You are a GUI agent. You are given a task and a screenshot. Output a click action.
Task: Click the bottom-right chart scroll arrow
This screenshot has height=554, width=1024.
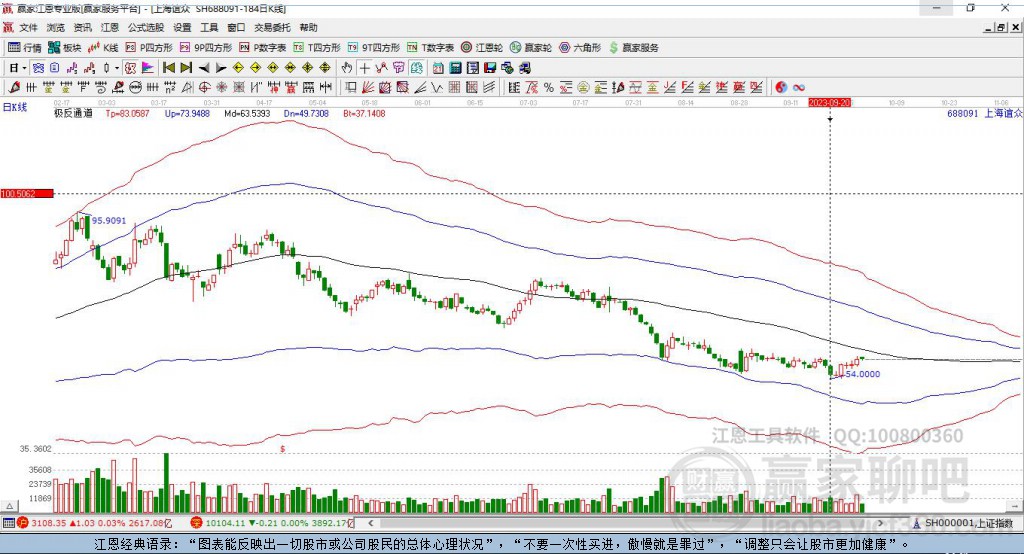1014,506
